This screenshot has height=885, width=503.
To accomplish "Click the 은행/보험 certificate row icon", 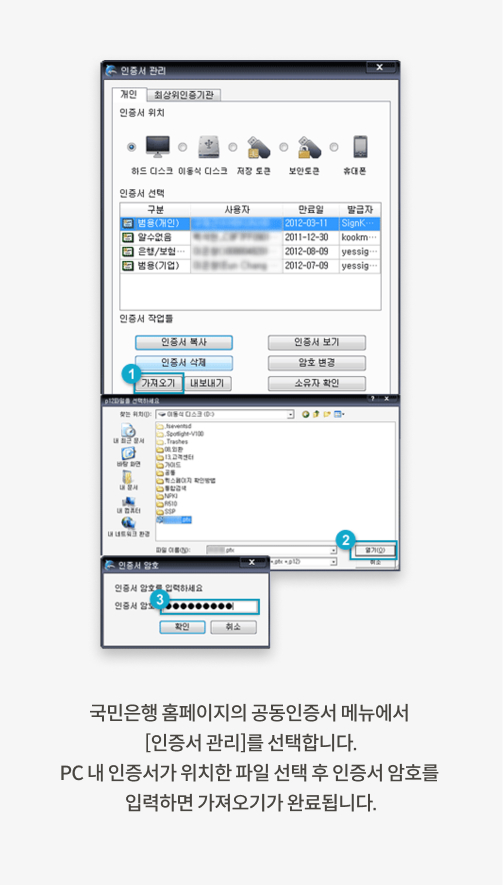I will pos(128,251).
